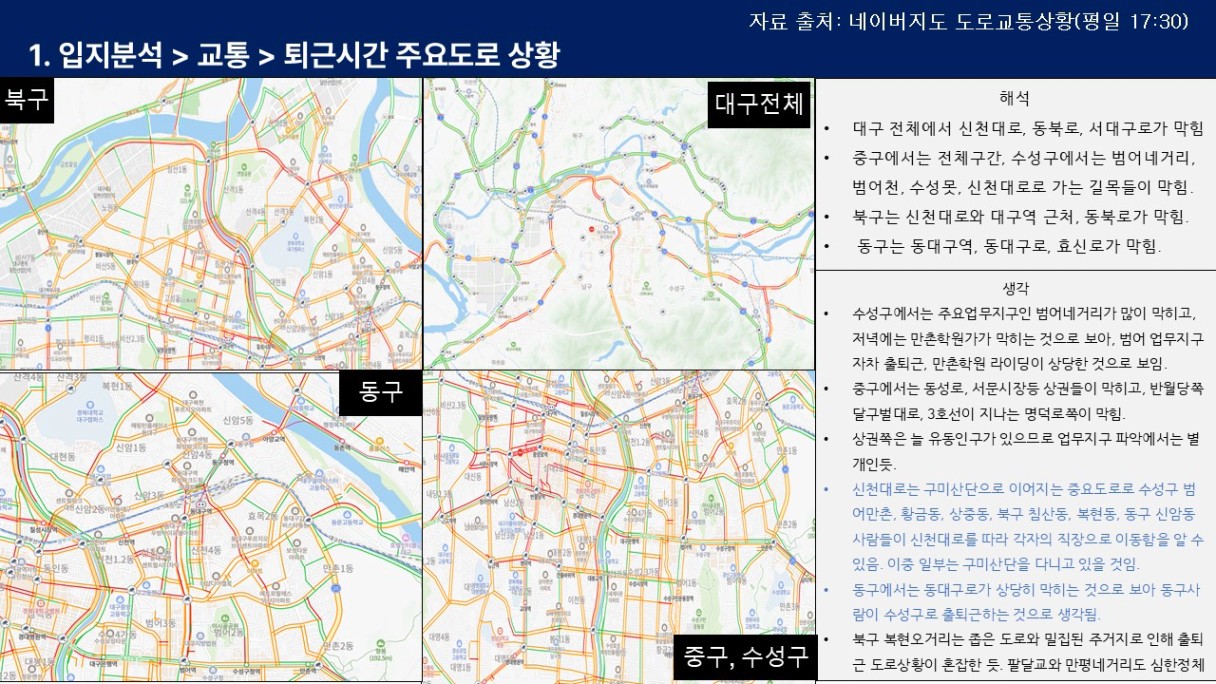
Task: Click bullet '북구 복현오거리는 좁은 도로와 밀집된 주거지로'
Action: point(1028,651)
